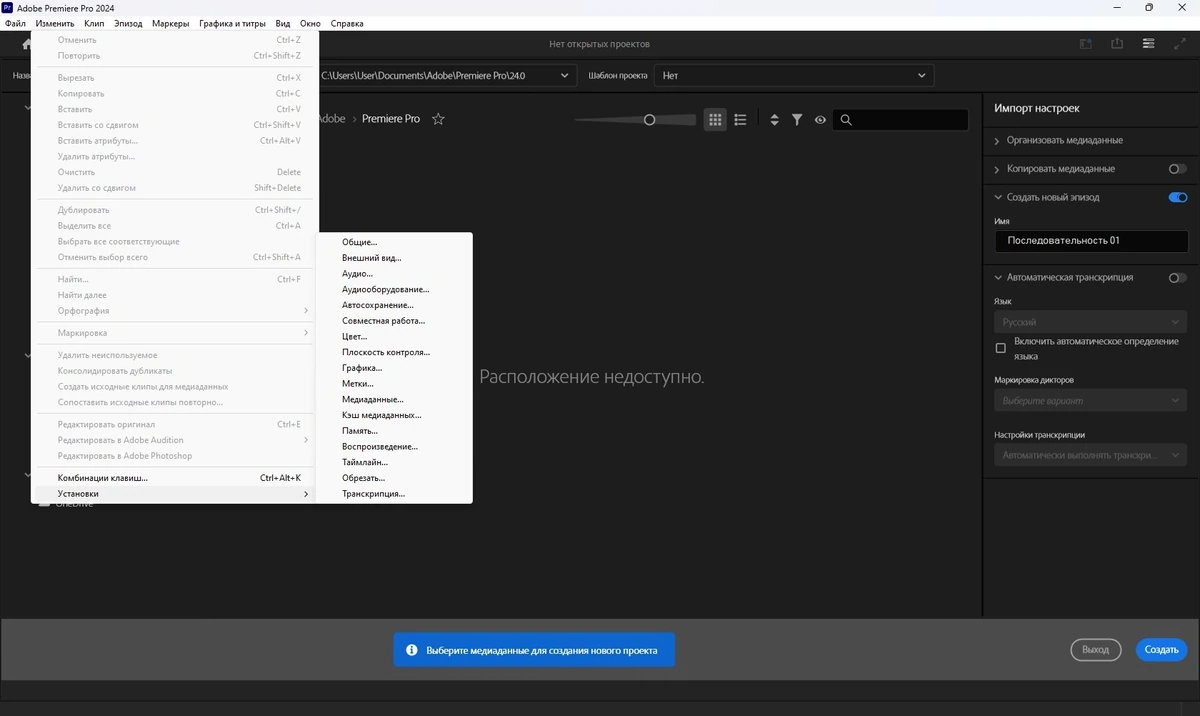Image resolution: width=1200 pixels, height=716 pixels.
Task: Select Внешний вид... preferences entry
Action: 394,258
